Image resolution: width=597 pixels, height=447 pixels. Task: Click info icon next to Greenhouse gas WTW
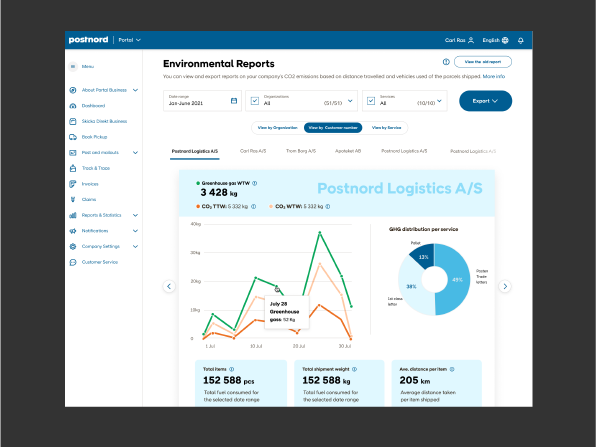click(255, 183)
